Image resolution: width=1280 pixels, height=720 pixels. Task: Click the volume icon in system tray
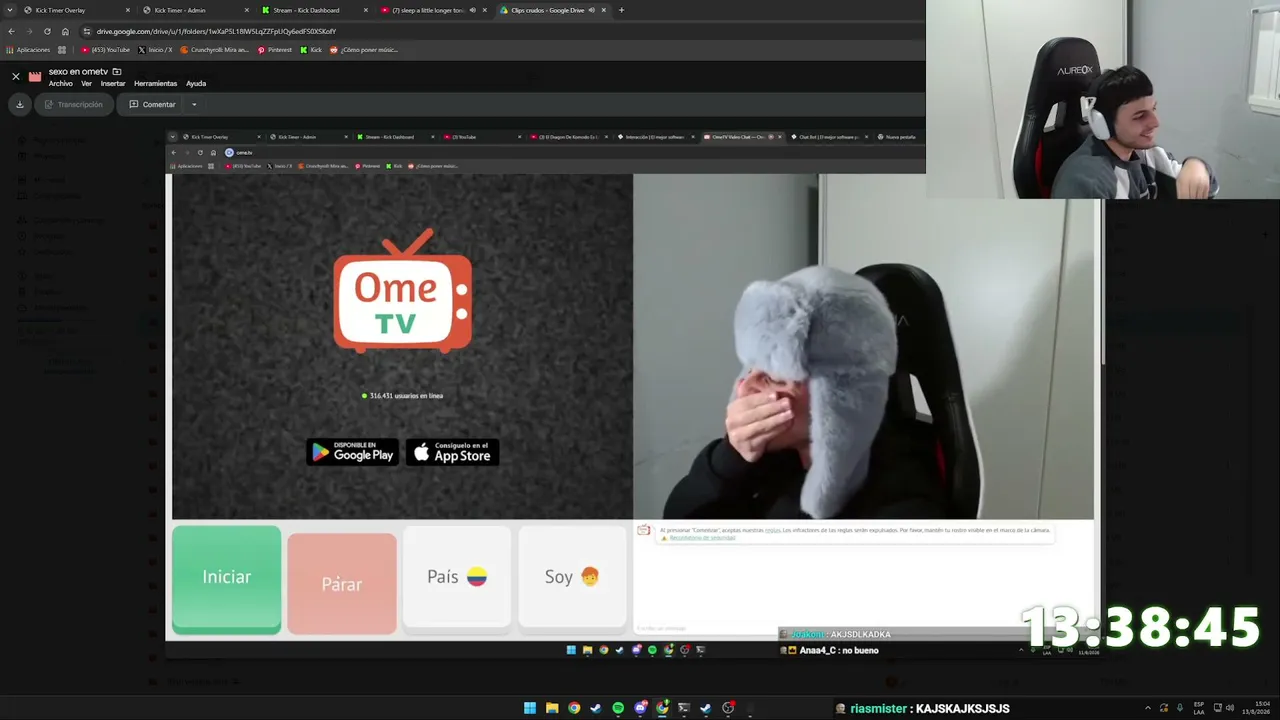click(x=1230, y=708)
